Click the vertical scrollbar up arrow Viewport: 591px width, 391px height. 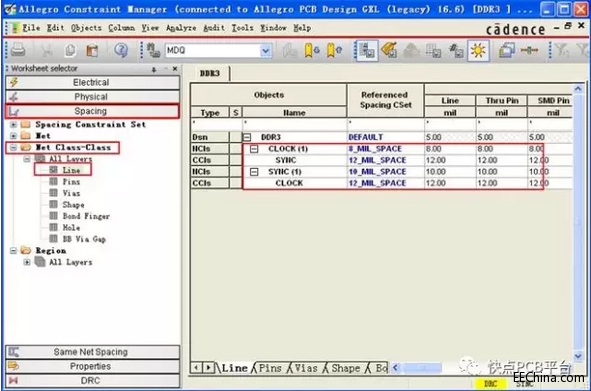[578, 89]
